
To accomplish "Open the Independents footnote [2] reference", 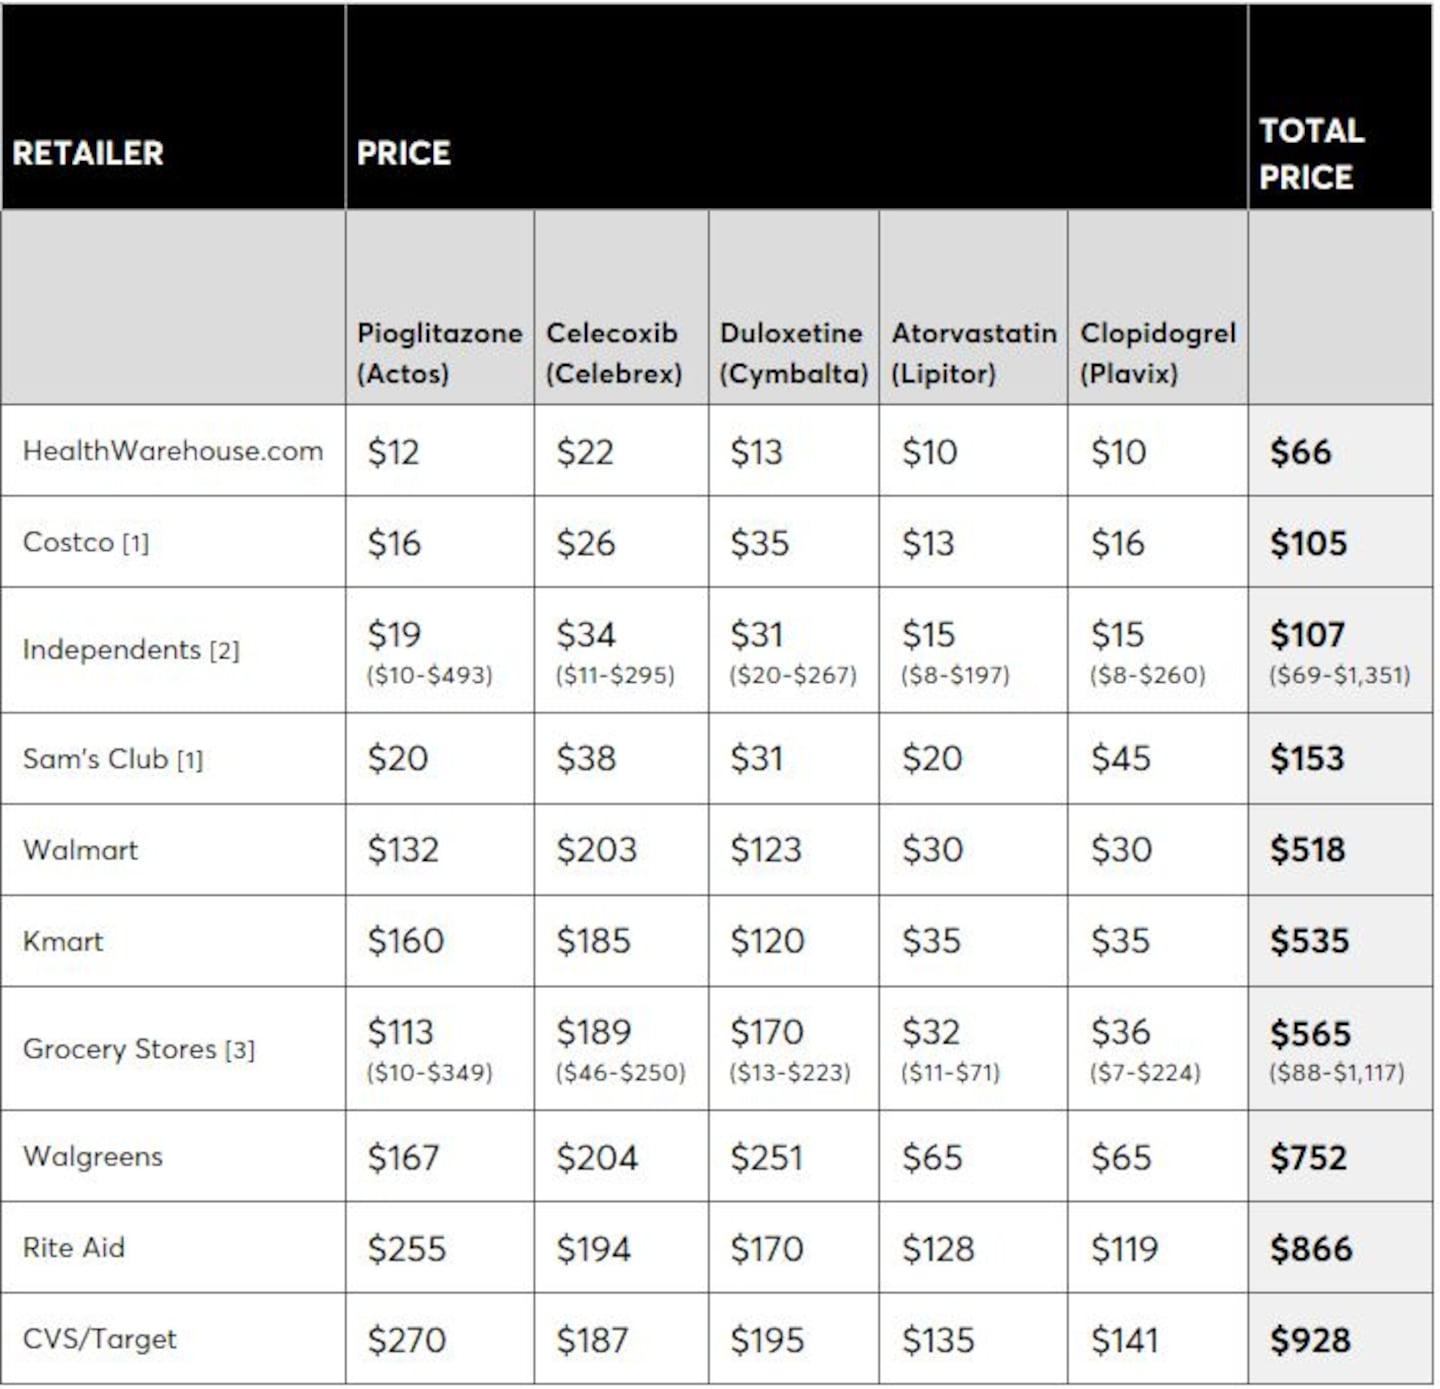I will coord(224,651).
